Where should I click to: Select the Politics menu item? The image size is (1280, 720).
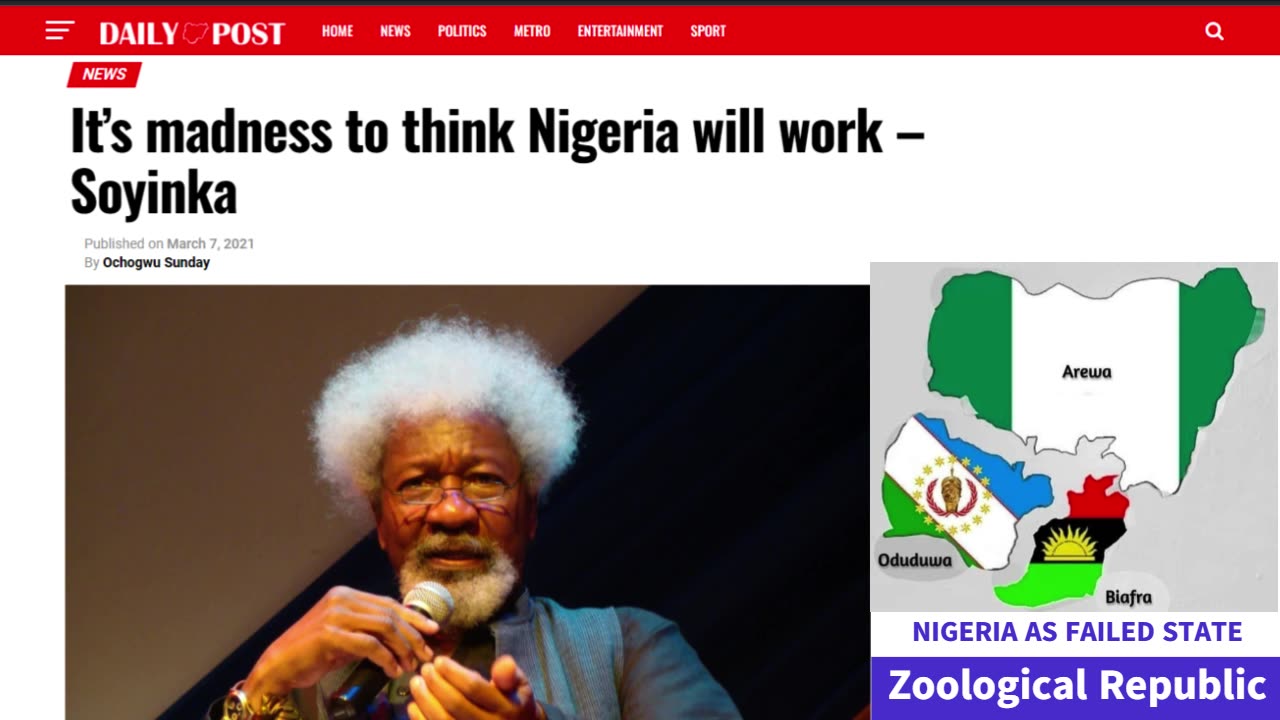(462, 31)
